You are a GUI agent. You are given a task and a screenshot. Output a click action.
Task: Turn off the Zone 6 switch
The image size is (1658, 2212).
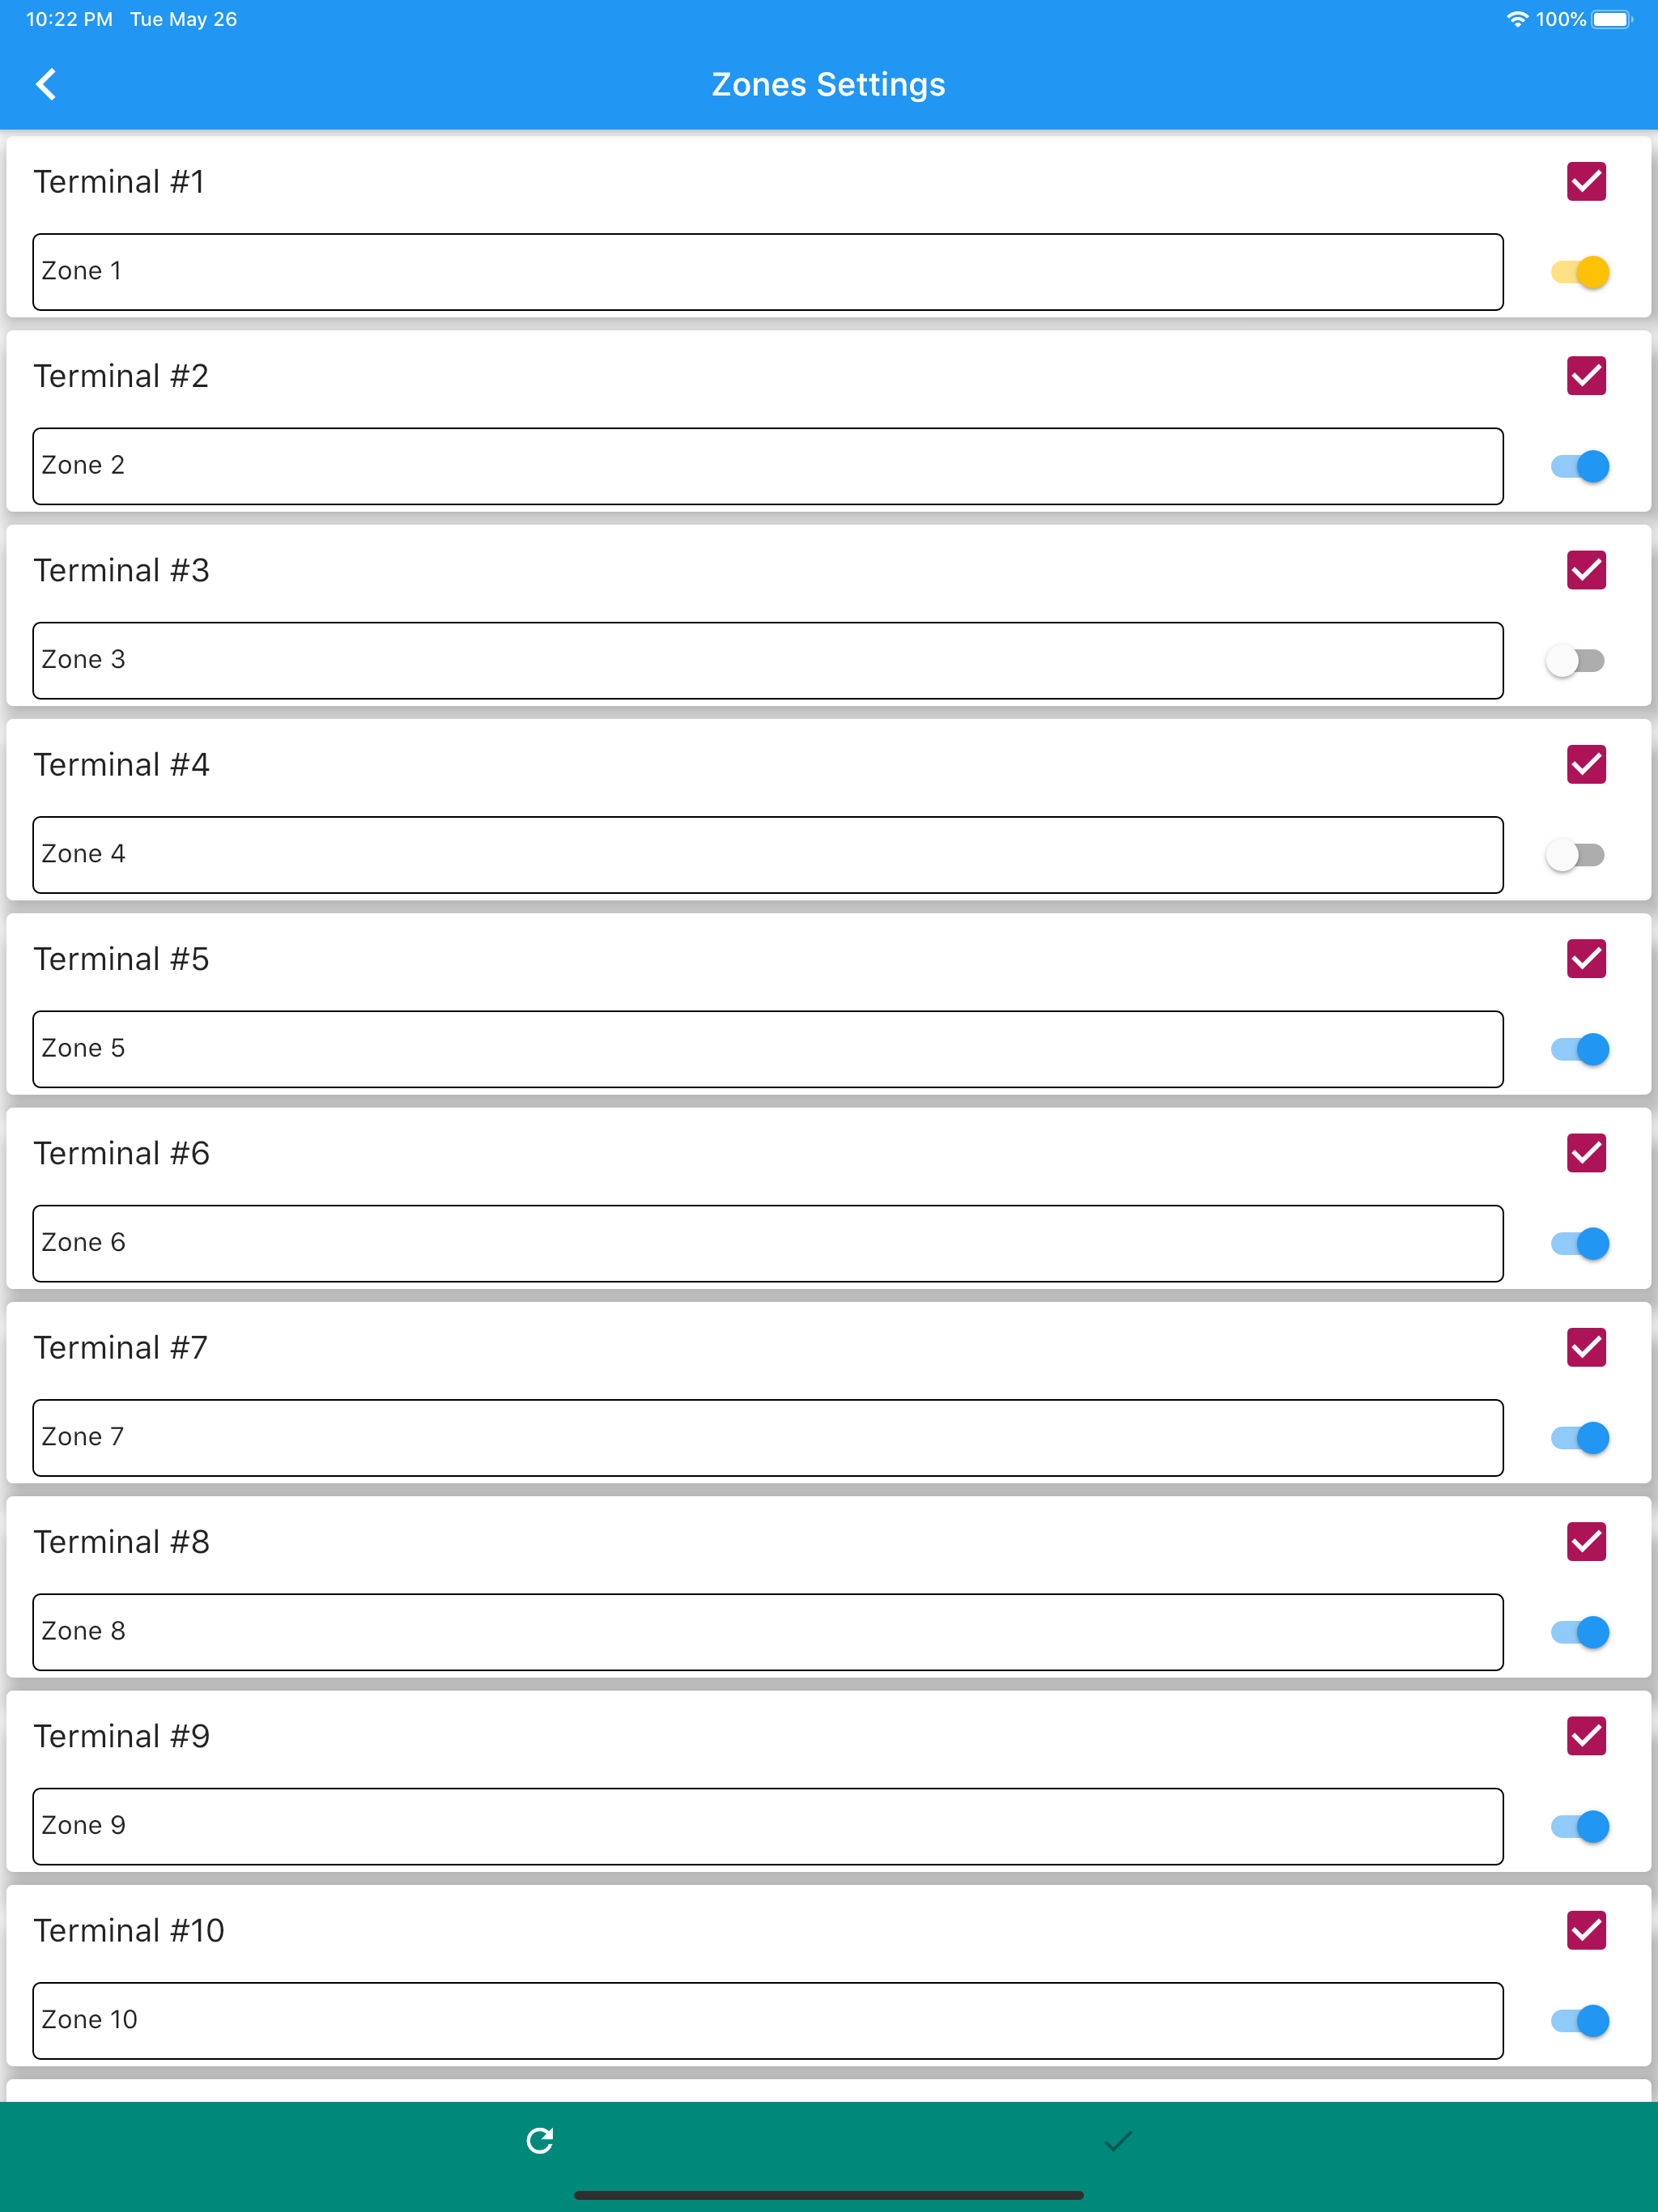[x=1580, y=1243]
